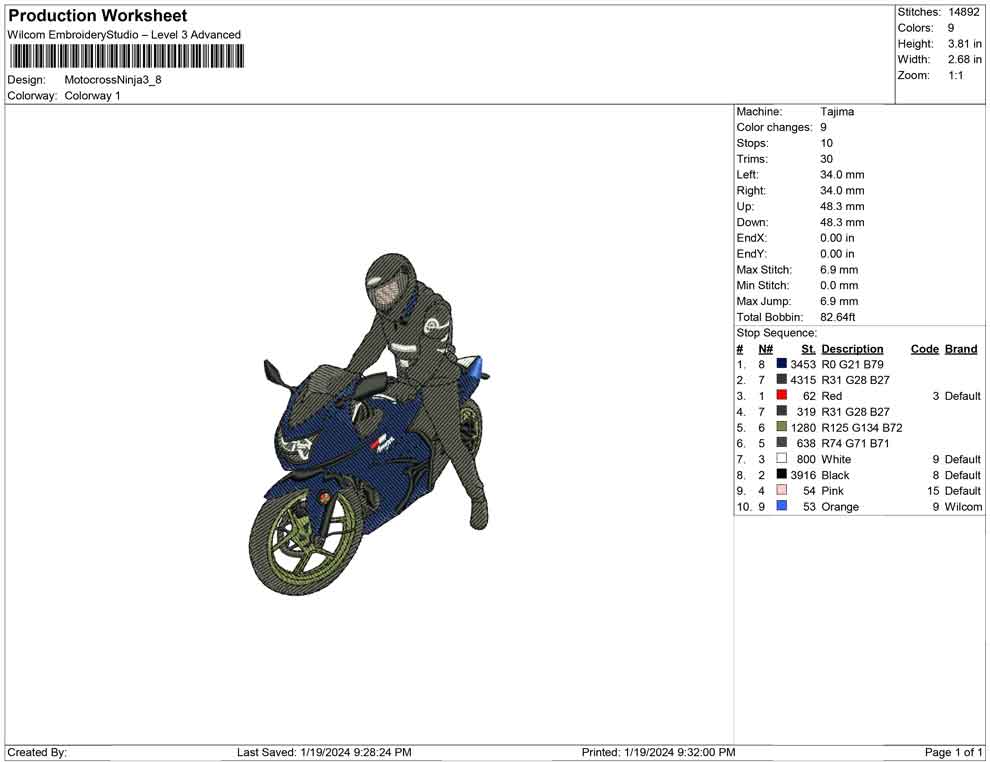Click the Production Worksheet title

pyautogui.click(x=97, y=15)
